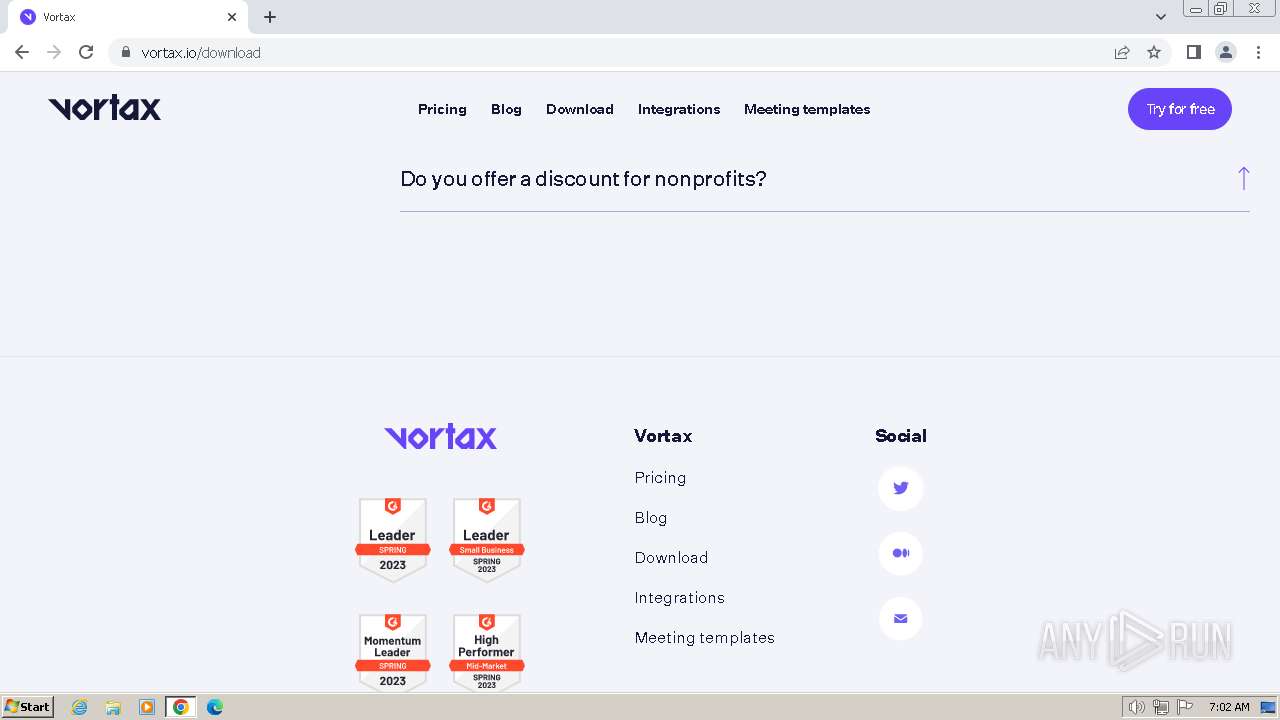Switch to Chrome in the taskbar
This screenshot has width=1280, height=720.
[x=180, y=707]
